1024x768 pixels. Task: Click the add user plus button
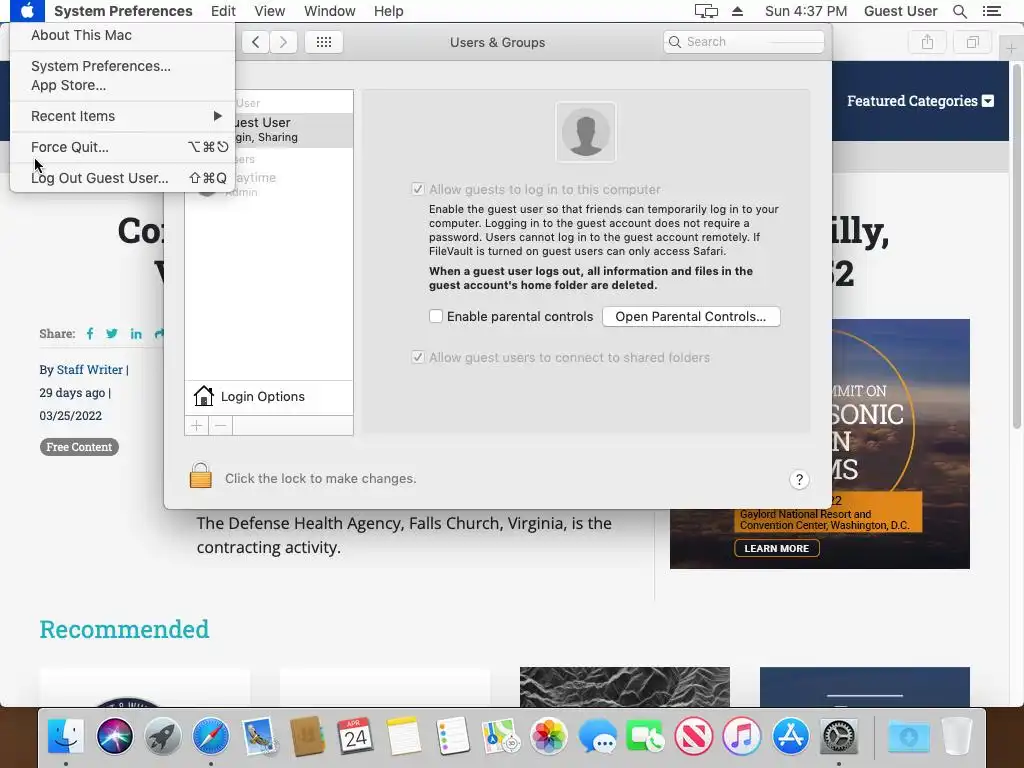[x=197, y=425]
